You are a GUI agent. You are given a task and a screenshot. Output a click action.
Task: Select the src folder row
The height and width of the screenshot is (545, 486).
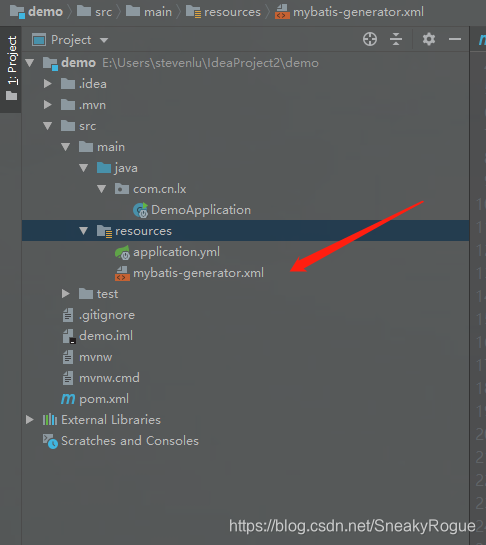(245, 126)
